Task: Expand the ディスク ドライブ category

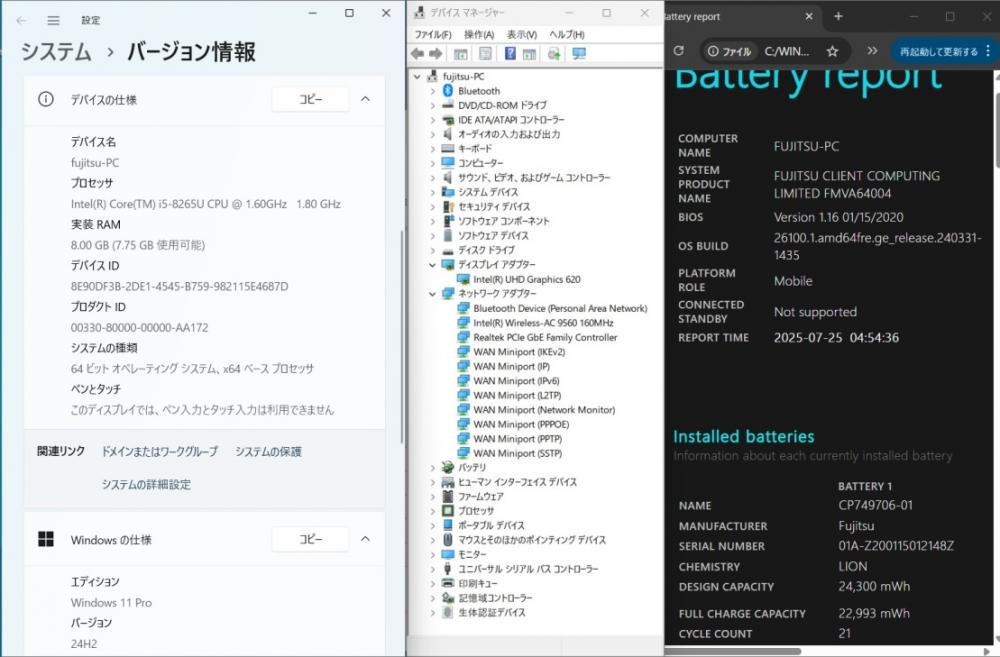Action: pyautogui.click(x=432, y=250)
